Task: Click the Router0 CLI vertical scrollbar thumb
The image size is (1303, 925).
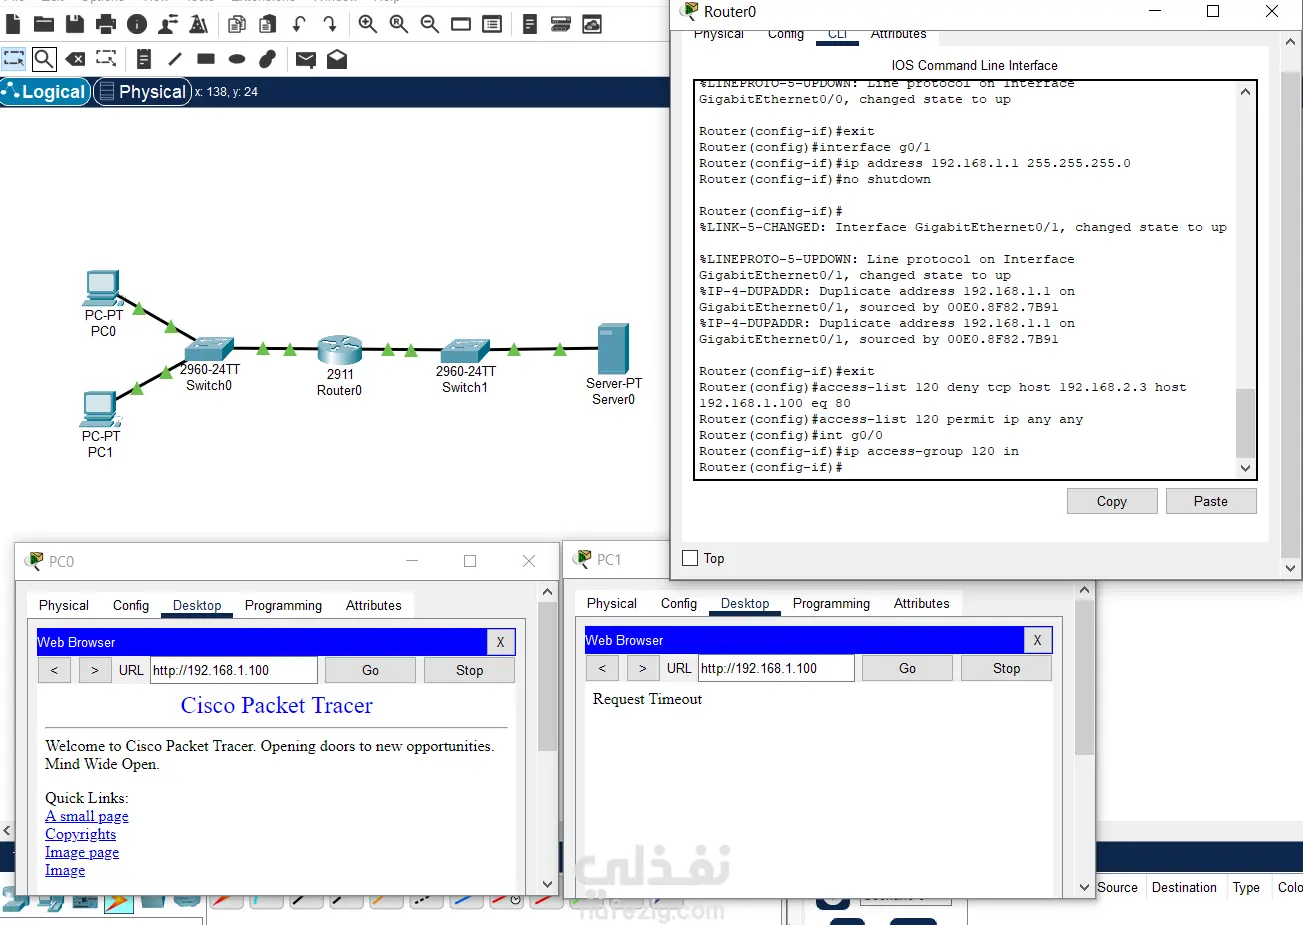Action: tap(1245, 423)
